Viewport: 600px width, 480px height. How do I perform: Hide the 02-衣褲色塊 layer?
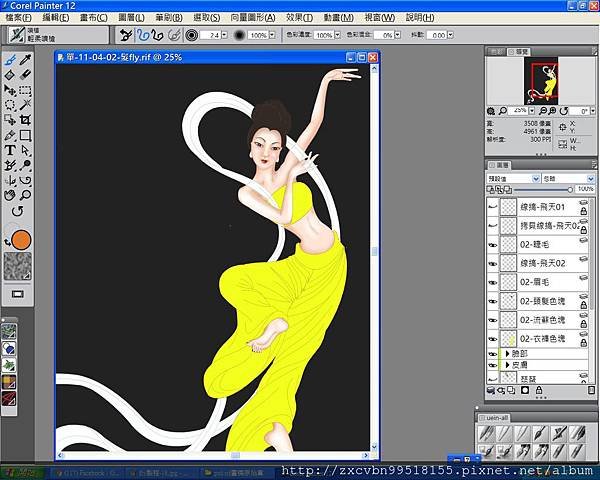[x=493, y=339]
